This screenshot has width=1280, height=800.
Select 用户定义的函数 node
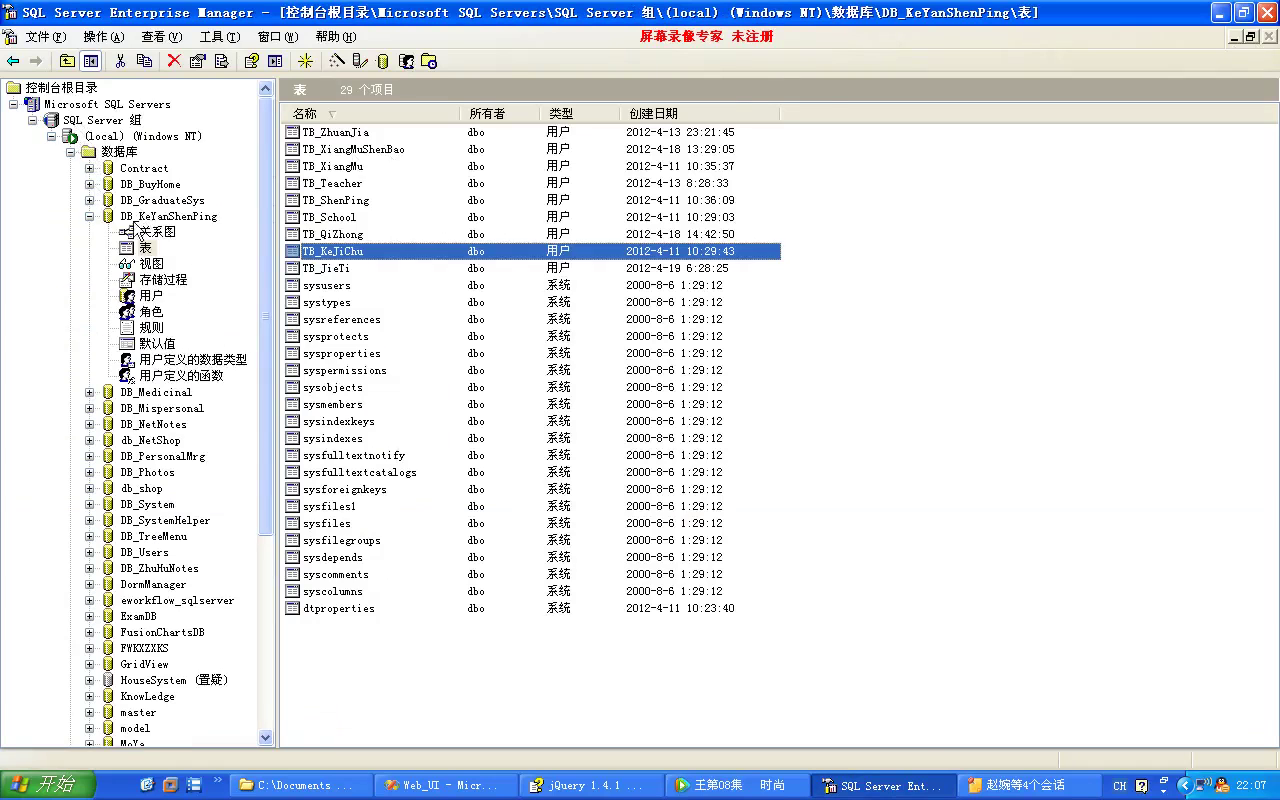181,376
